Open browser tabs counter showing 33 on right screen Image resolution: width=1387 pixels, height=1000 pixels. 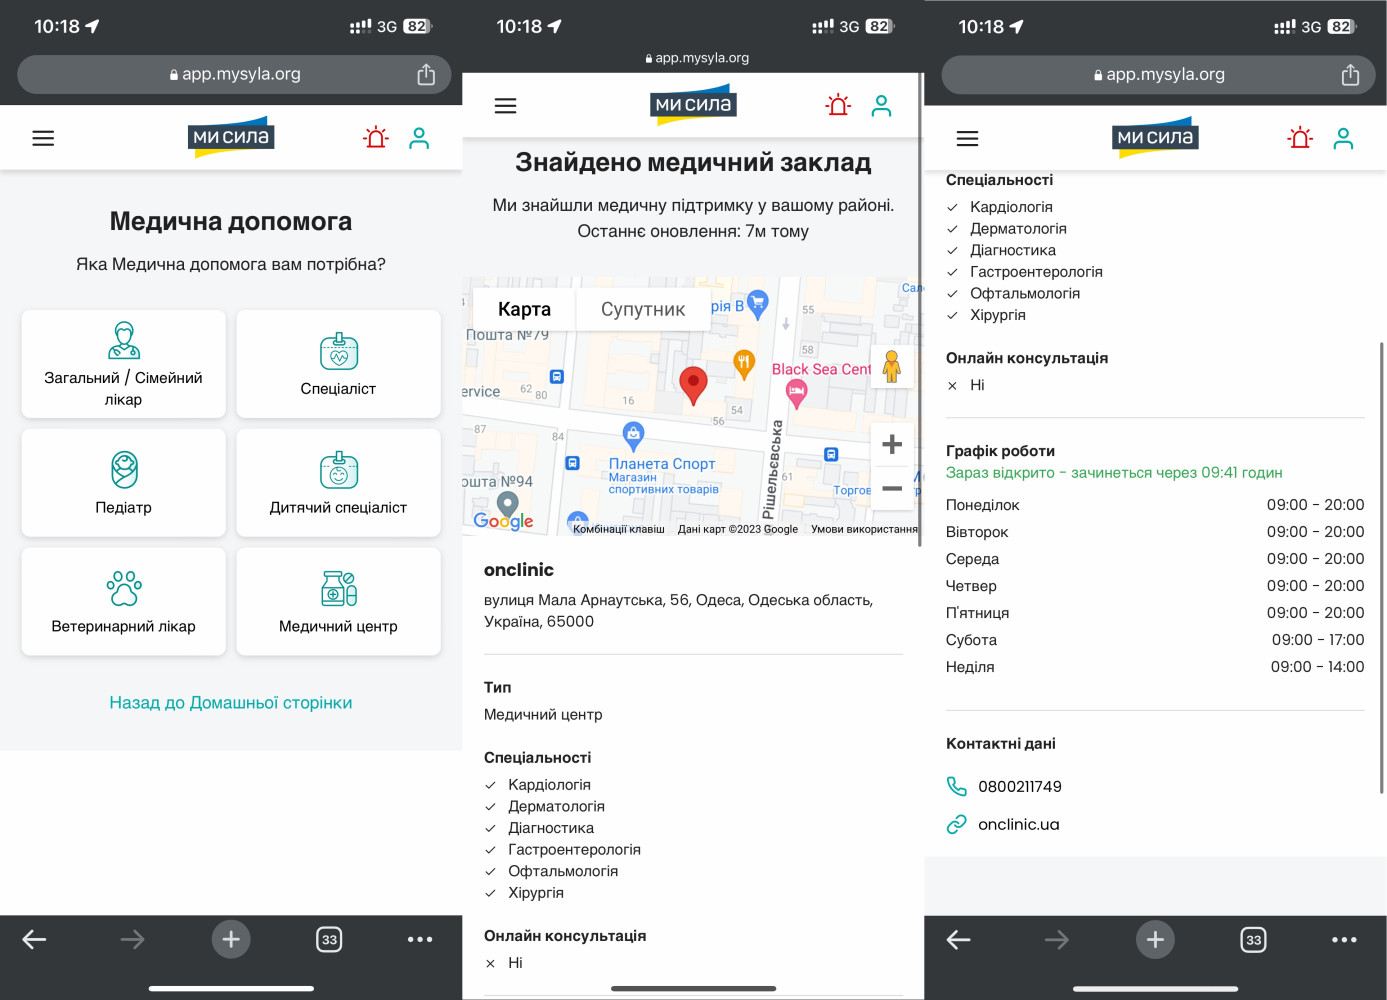point(1253,939)
